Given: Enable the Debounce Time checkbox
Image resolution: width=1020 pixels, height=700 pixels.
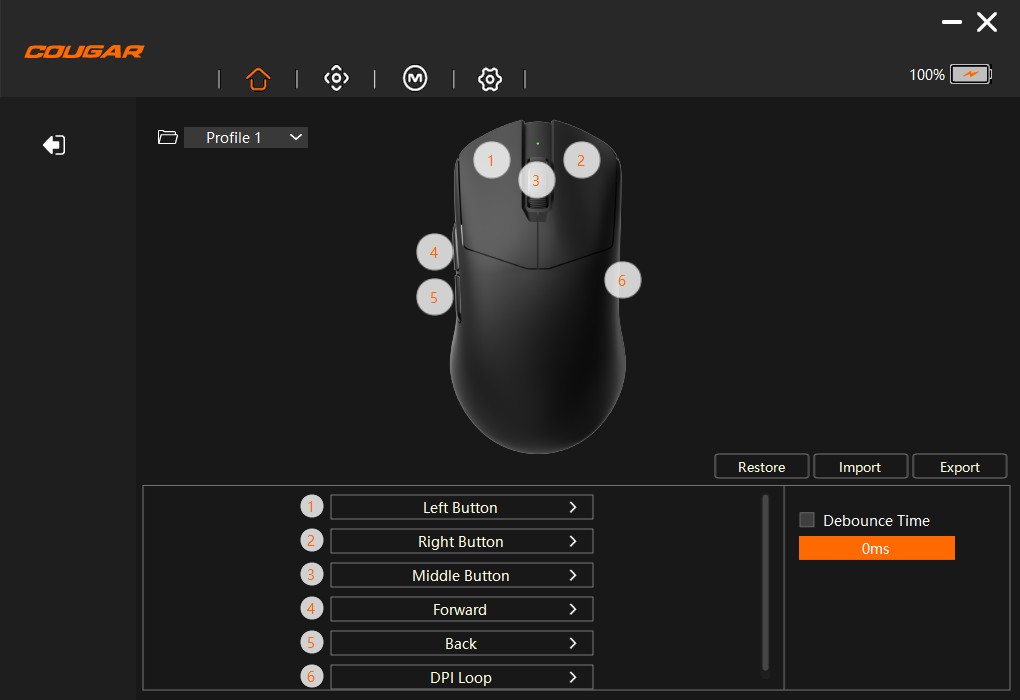Looking at the screenshot, I should coord(807,520).
